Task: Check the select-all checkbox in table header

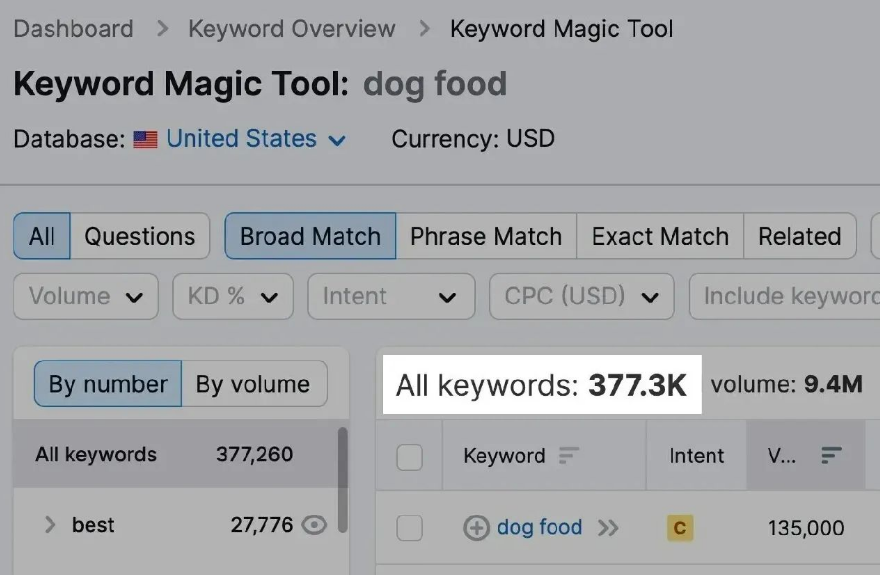Action: 409,457
